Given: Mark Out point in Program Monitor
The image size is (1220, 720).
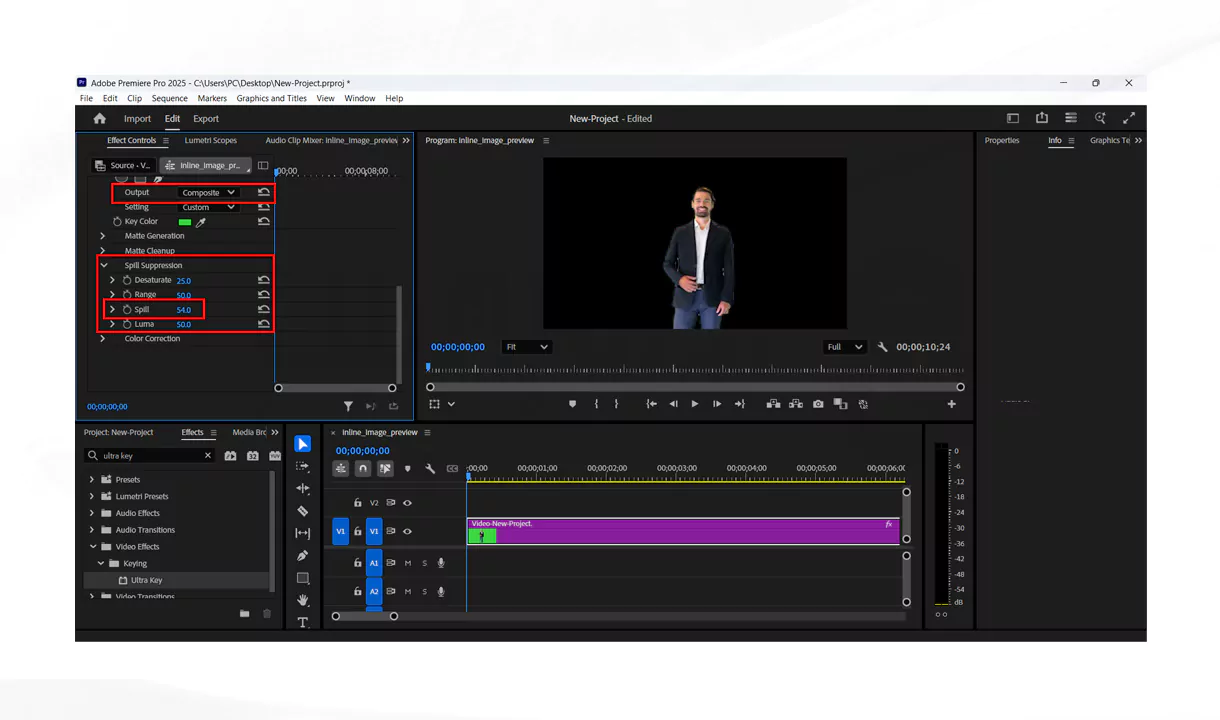Looking at the screenshot, I should point(616,404).
